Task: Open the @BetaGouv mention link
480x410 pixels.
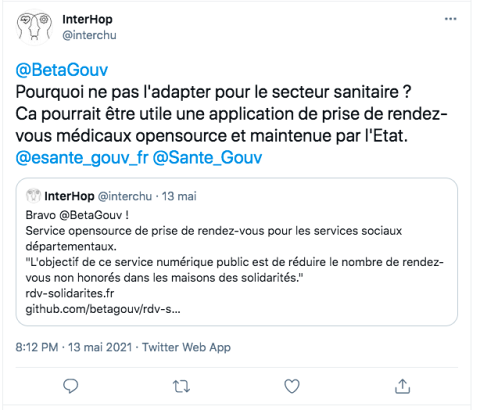Action: pos(62,70)
